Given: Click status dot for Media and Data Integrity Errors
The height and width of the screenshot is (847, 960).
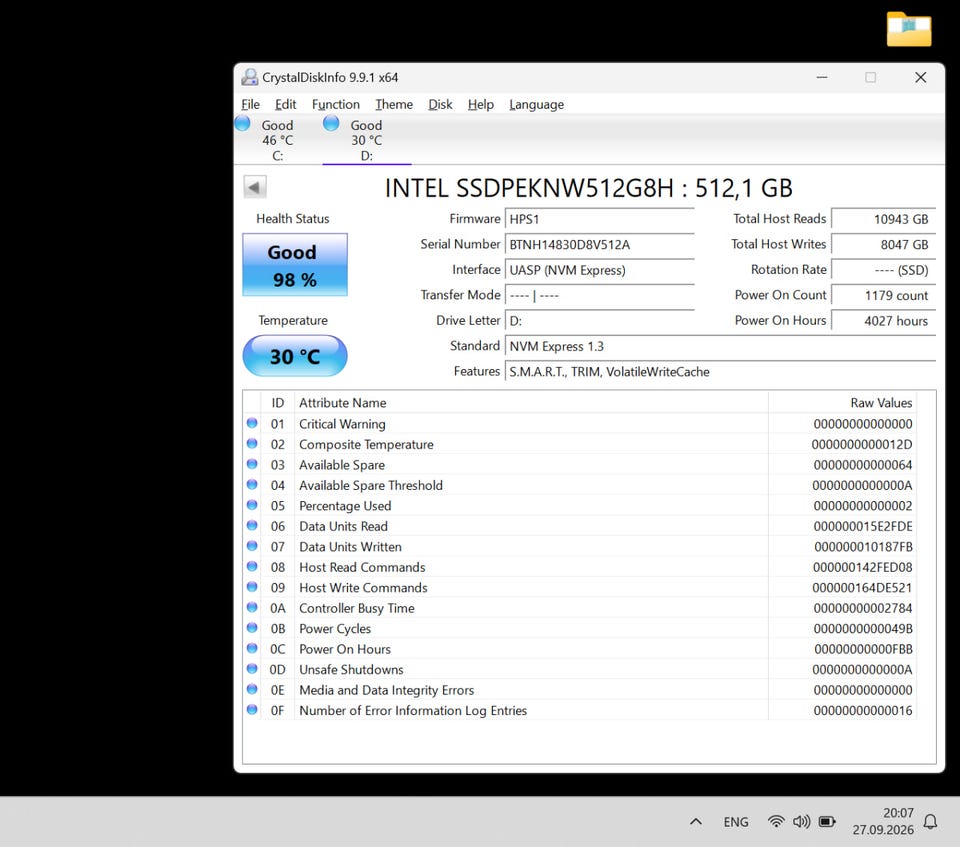Looking at the screenshot, I should coord(252,689).
